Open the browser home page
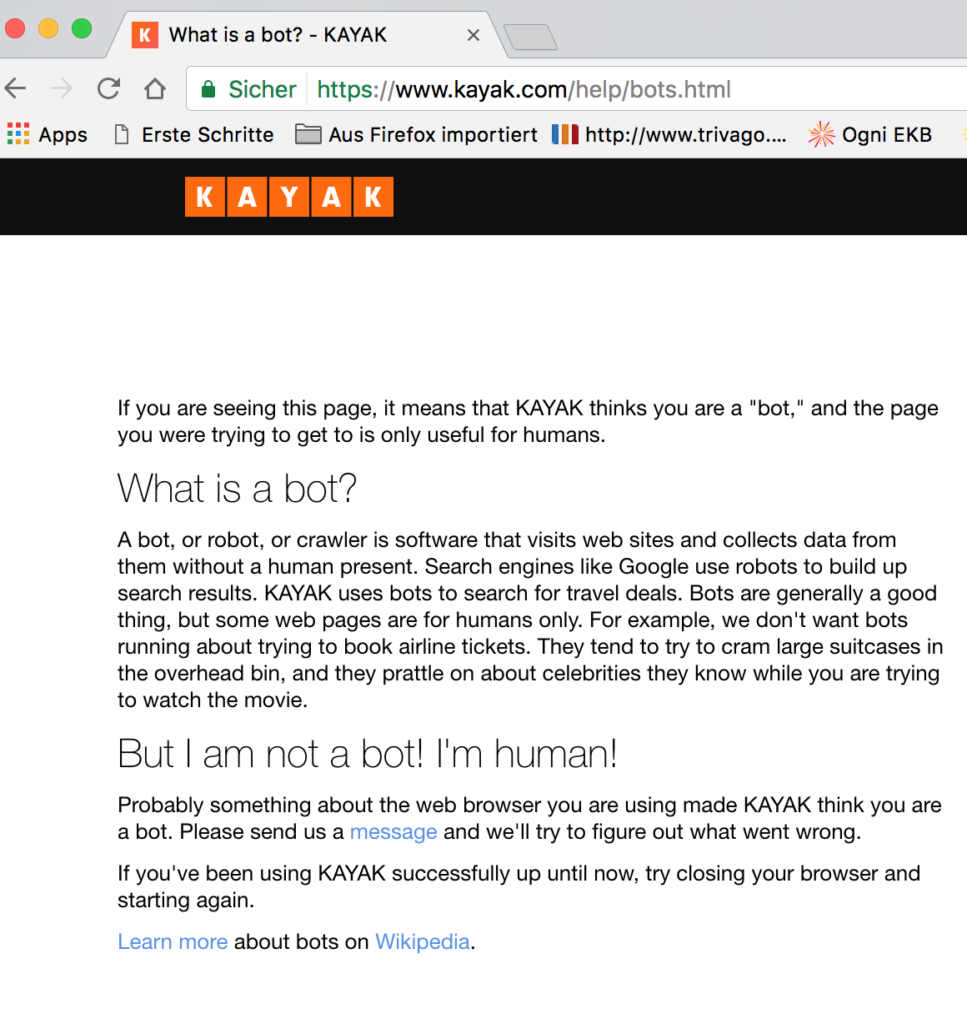This screenshot has height=1024, width=967. click(155, 88)
